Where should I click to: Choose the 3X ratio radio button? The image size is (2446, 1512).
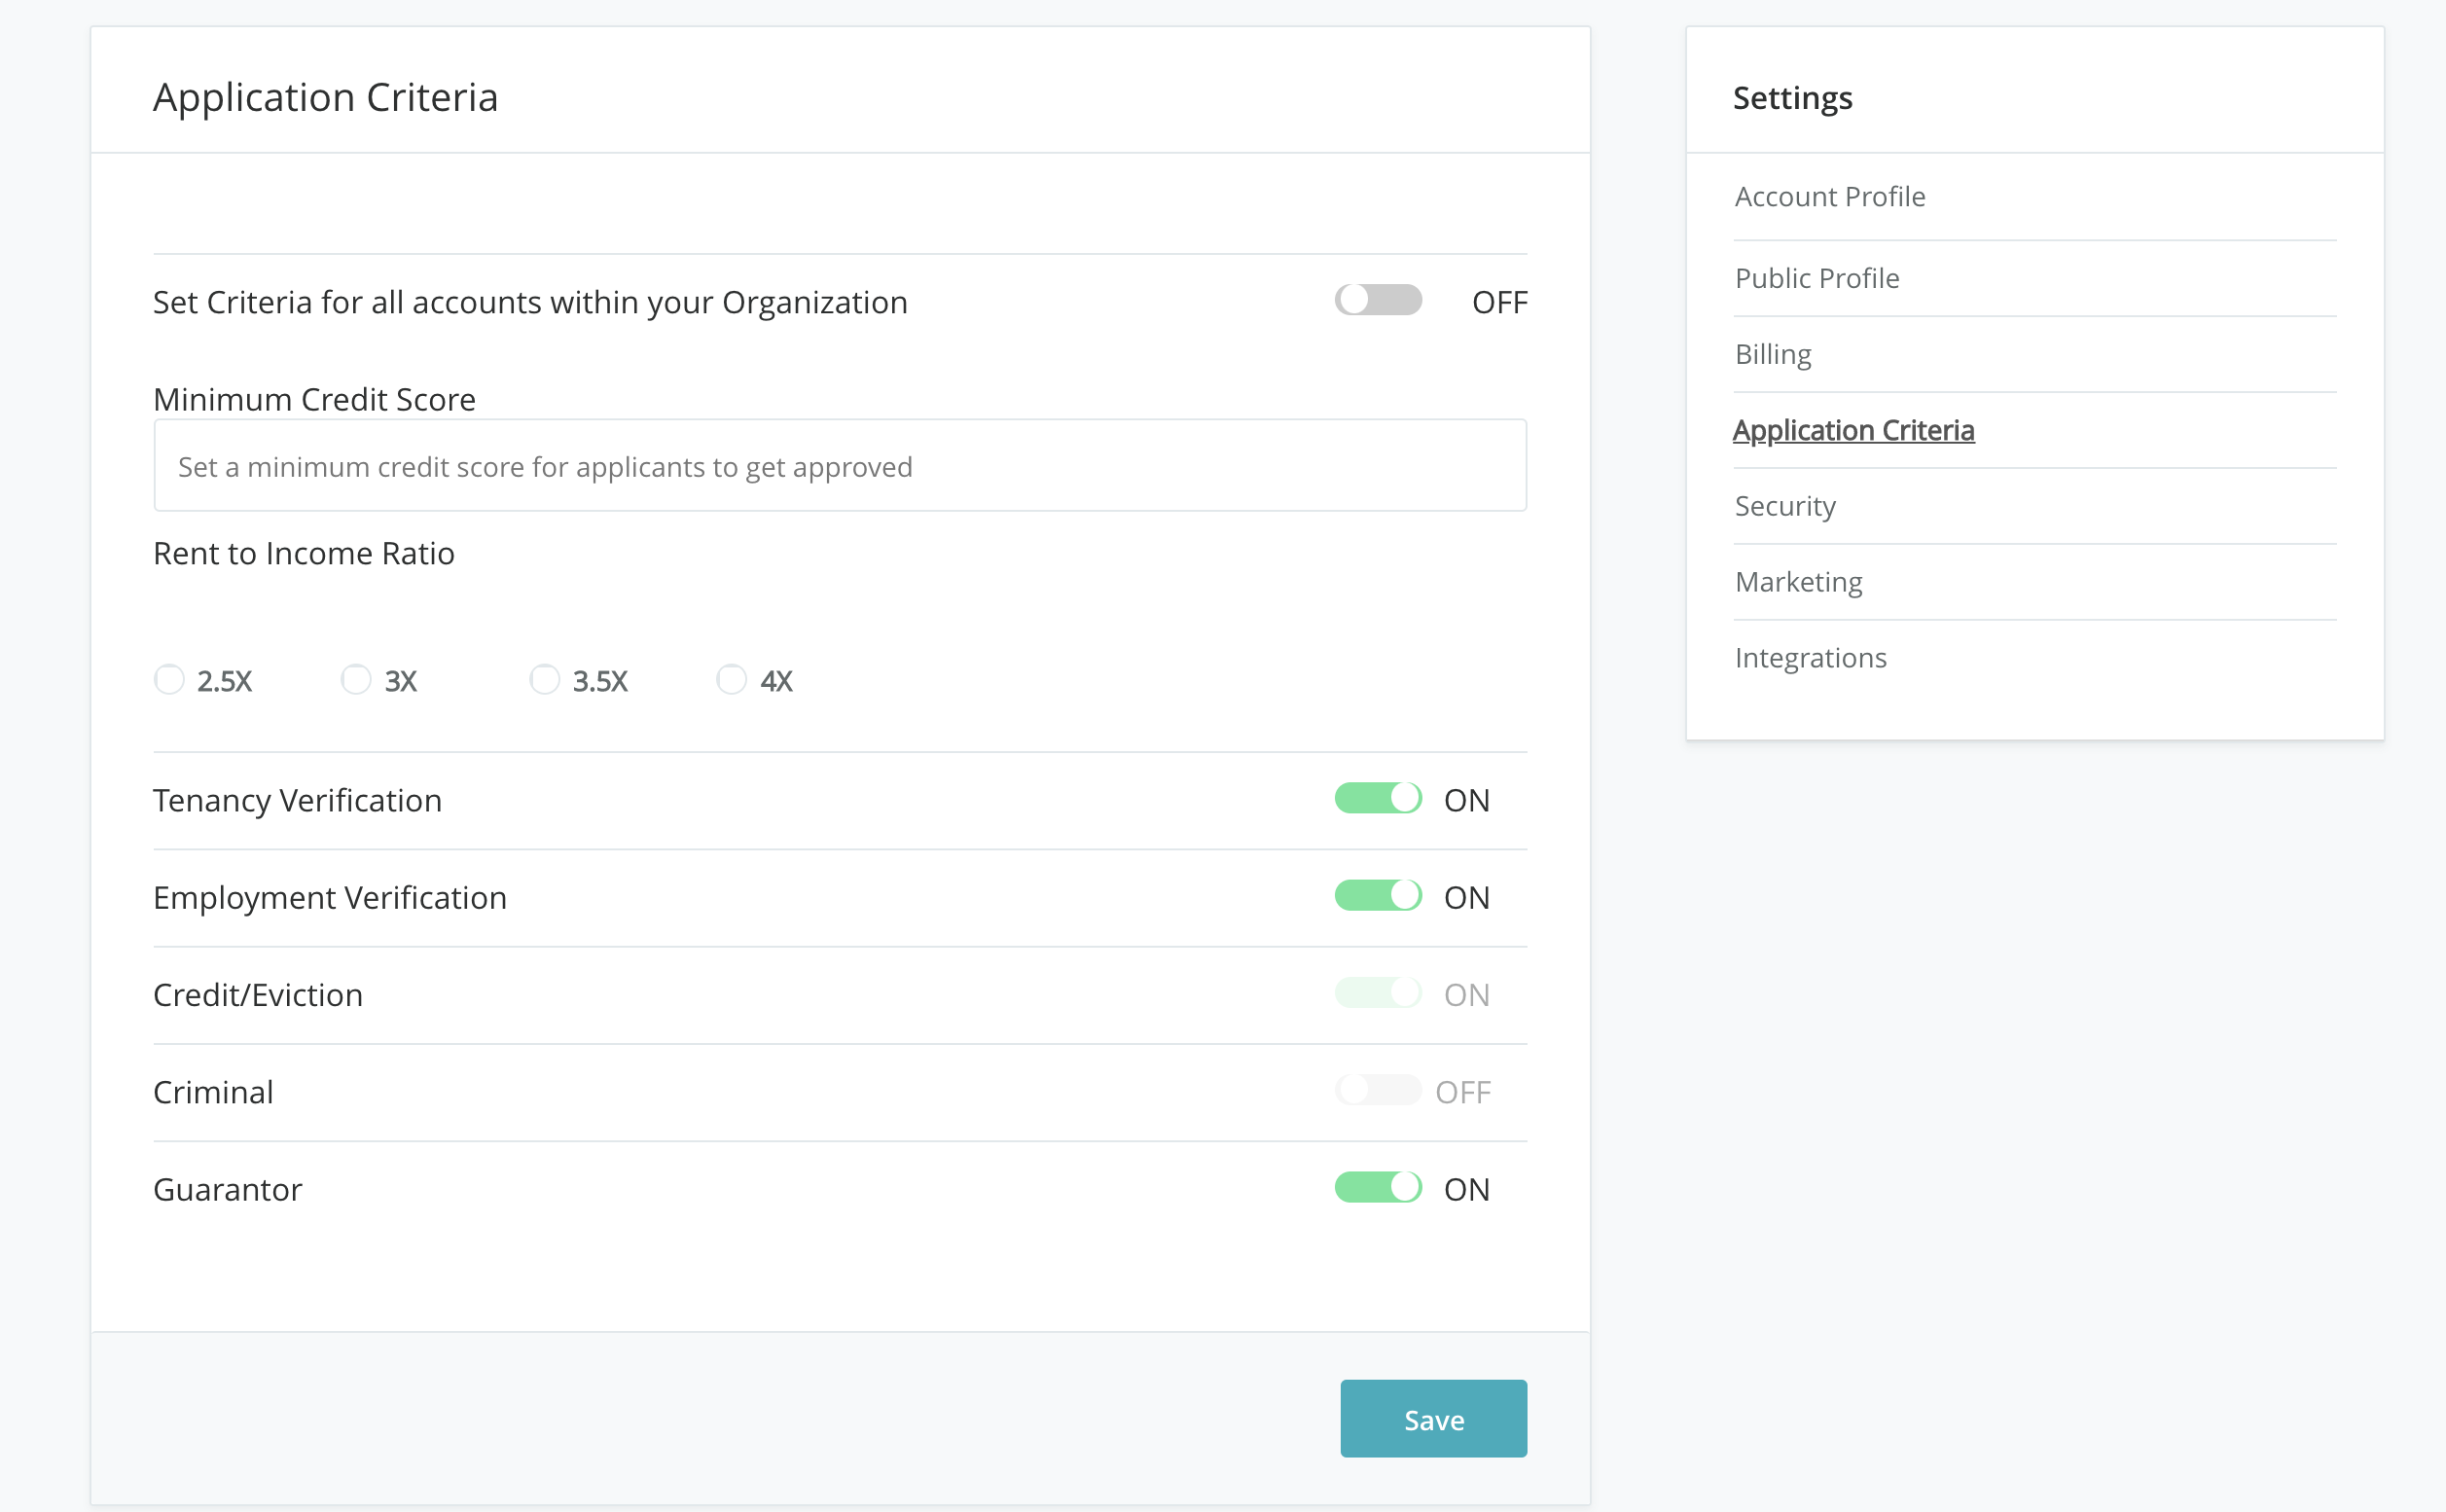tap(356, 680)
